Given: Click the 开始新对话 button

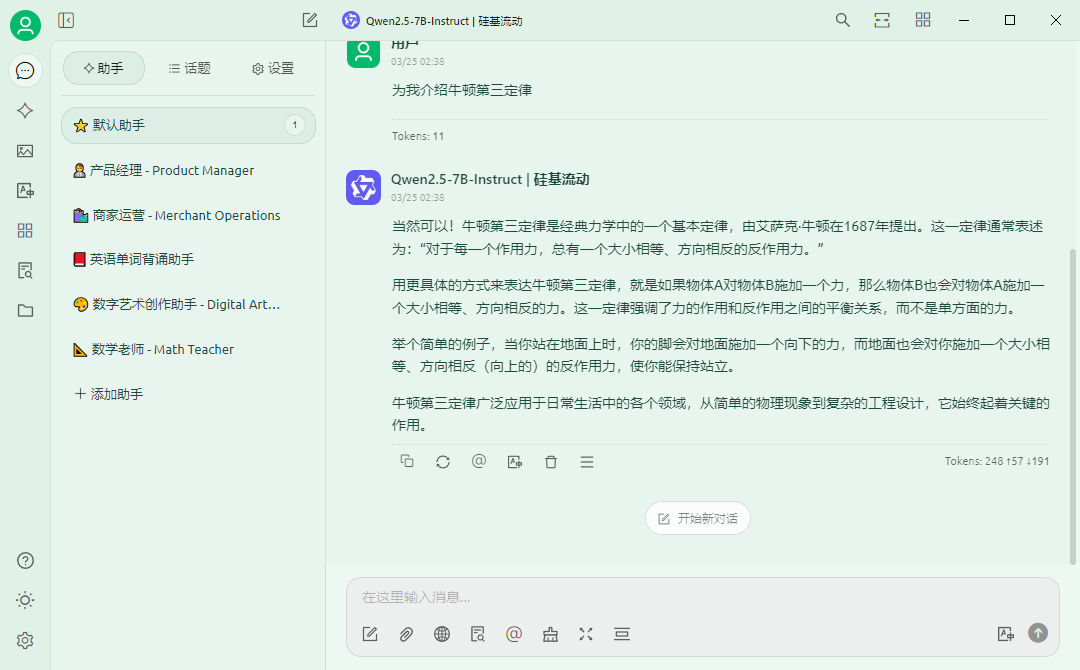Looking at the screenshot, I should coord(697,518).
